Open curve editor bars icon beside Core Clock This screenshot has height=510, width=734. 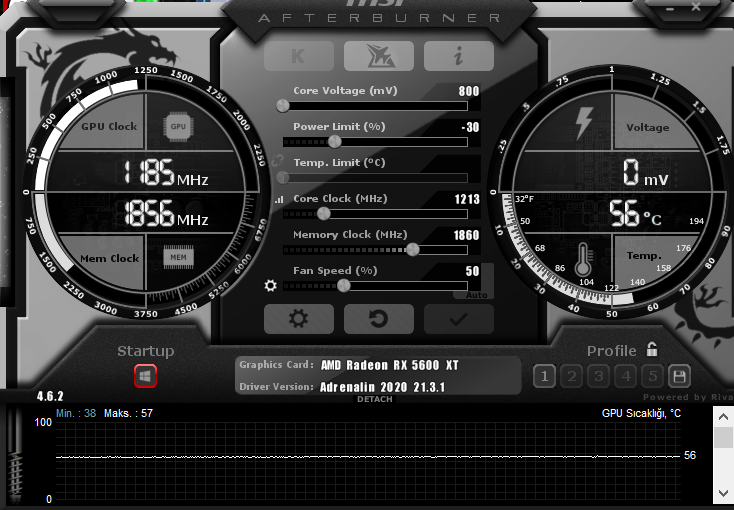(x=279, y=200)
